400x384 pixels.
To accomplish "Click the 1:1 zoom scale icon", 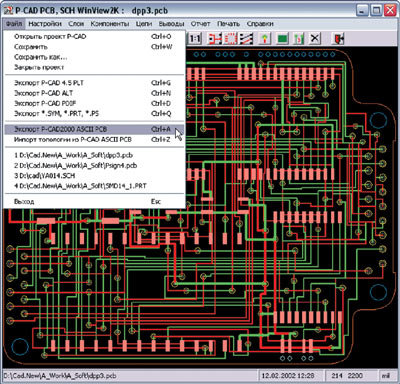I will (195, 39).
